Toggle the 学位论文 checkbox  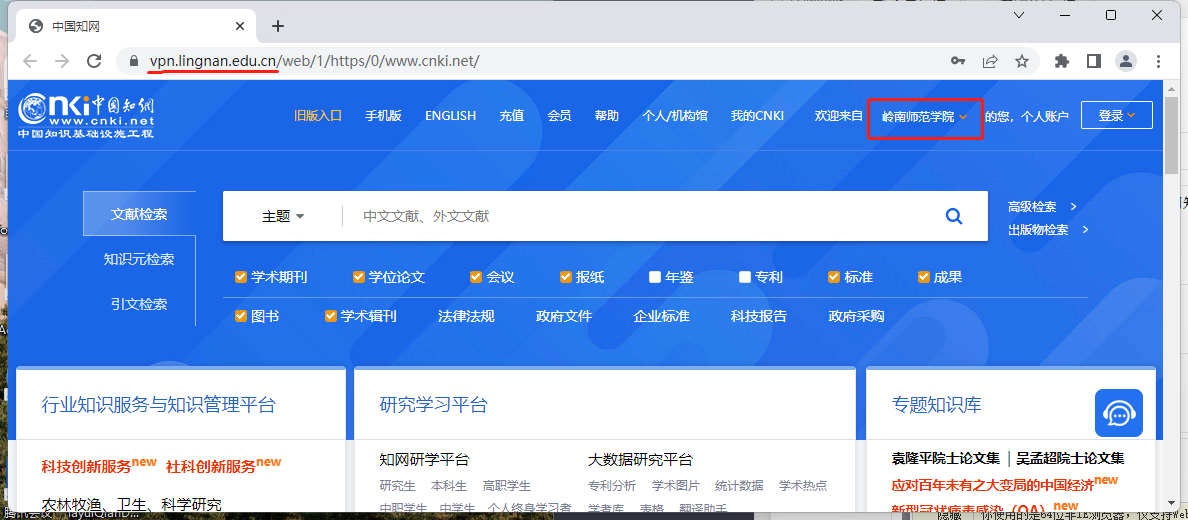pyautogui.click(x=359, y=277)
